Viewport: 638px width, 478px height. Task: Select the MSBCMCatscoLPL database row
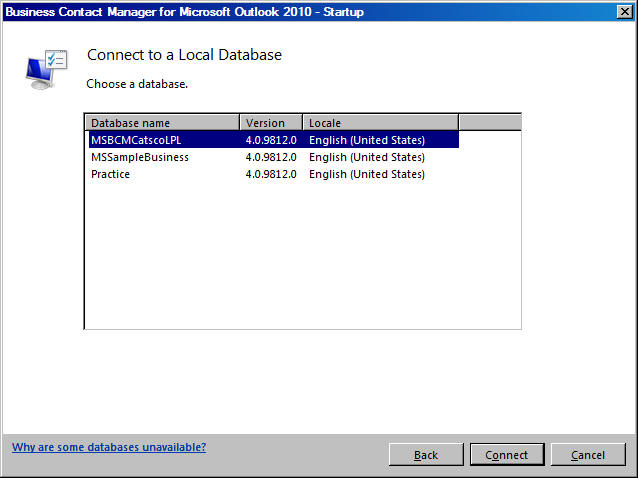(274, 140)
